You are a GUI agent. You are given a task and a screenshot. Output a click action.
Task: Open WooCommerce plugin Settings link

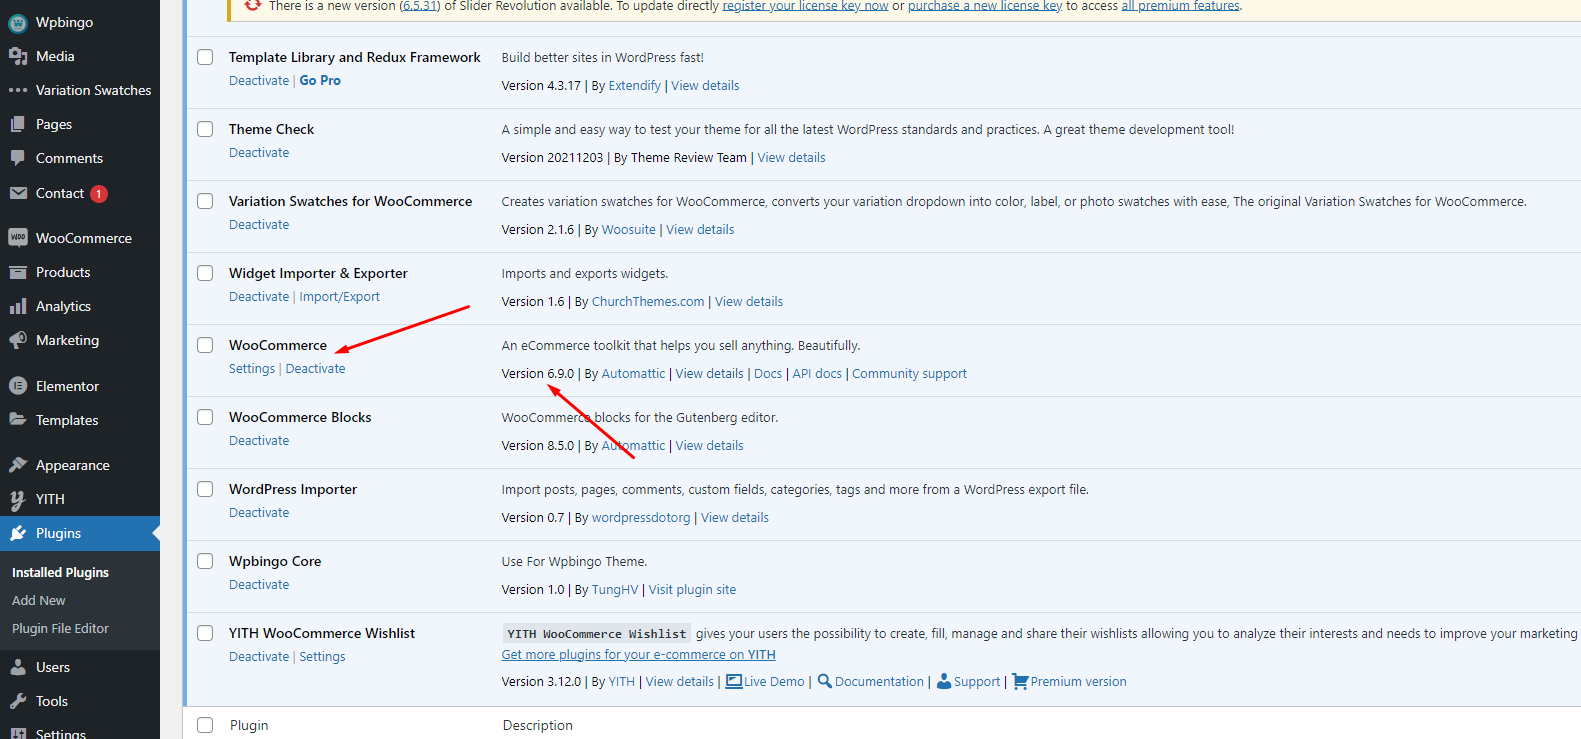point(252,368)
